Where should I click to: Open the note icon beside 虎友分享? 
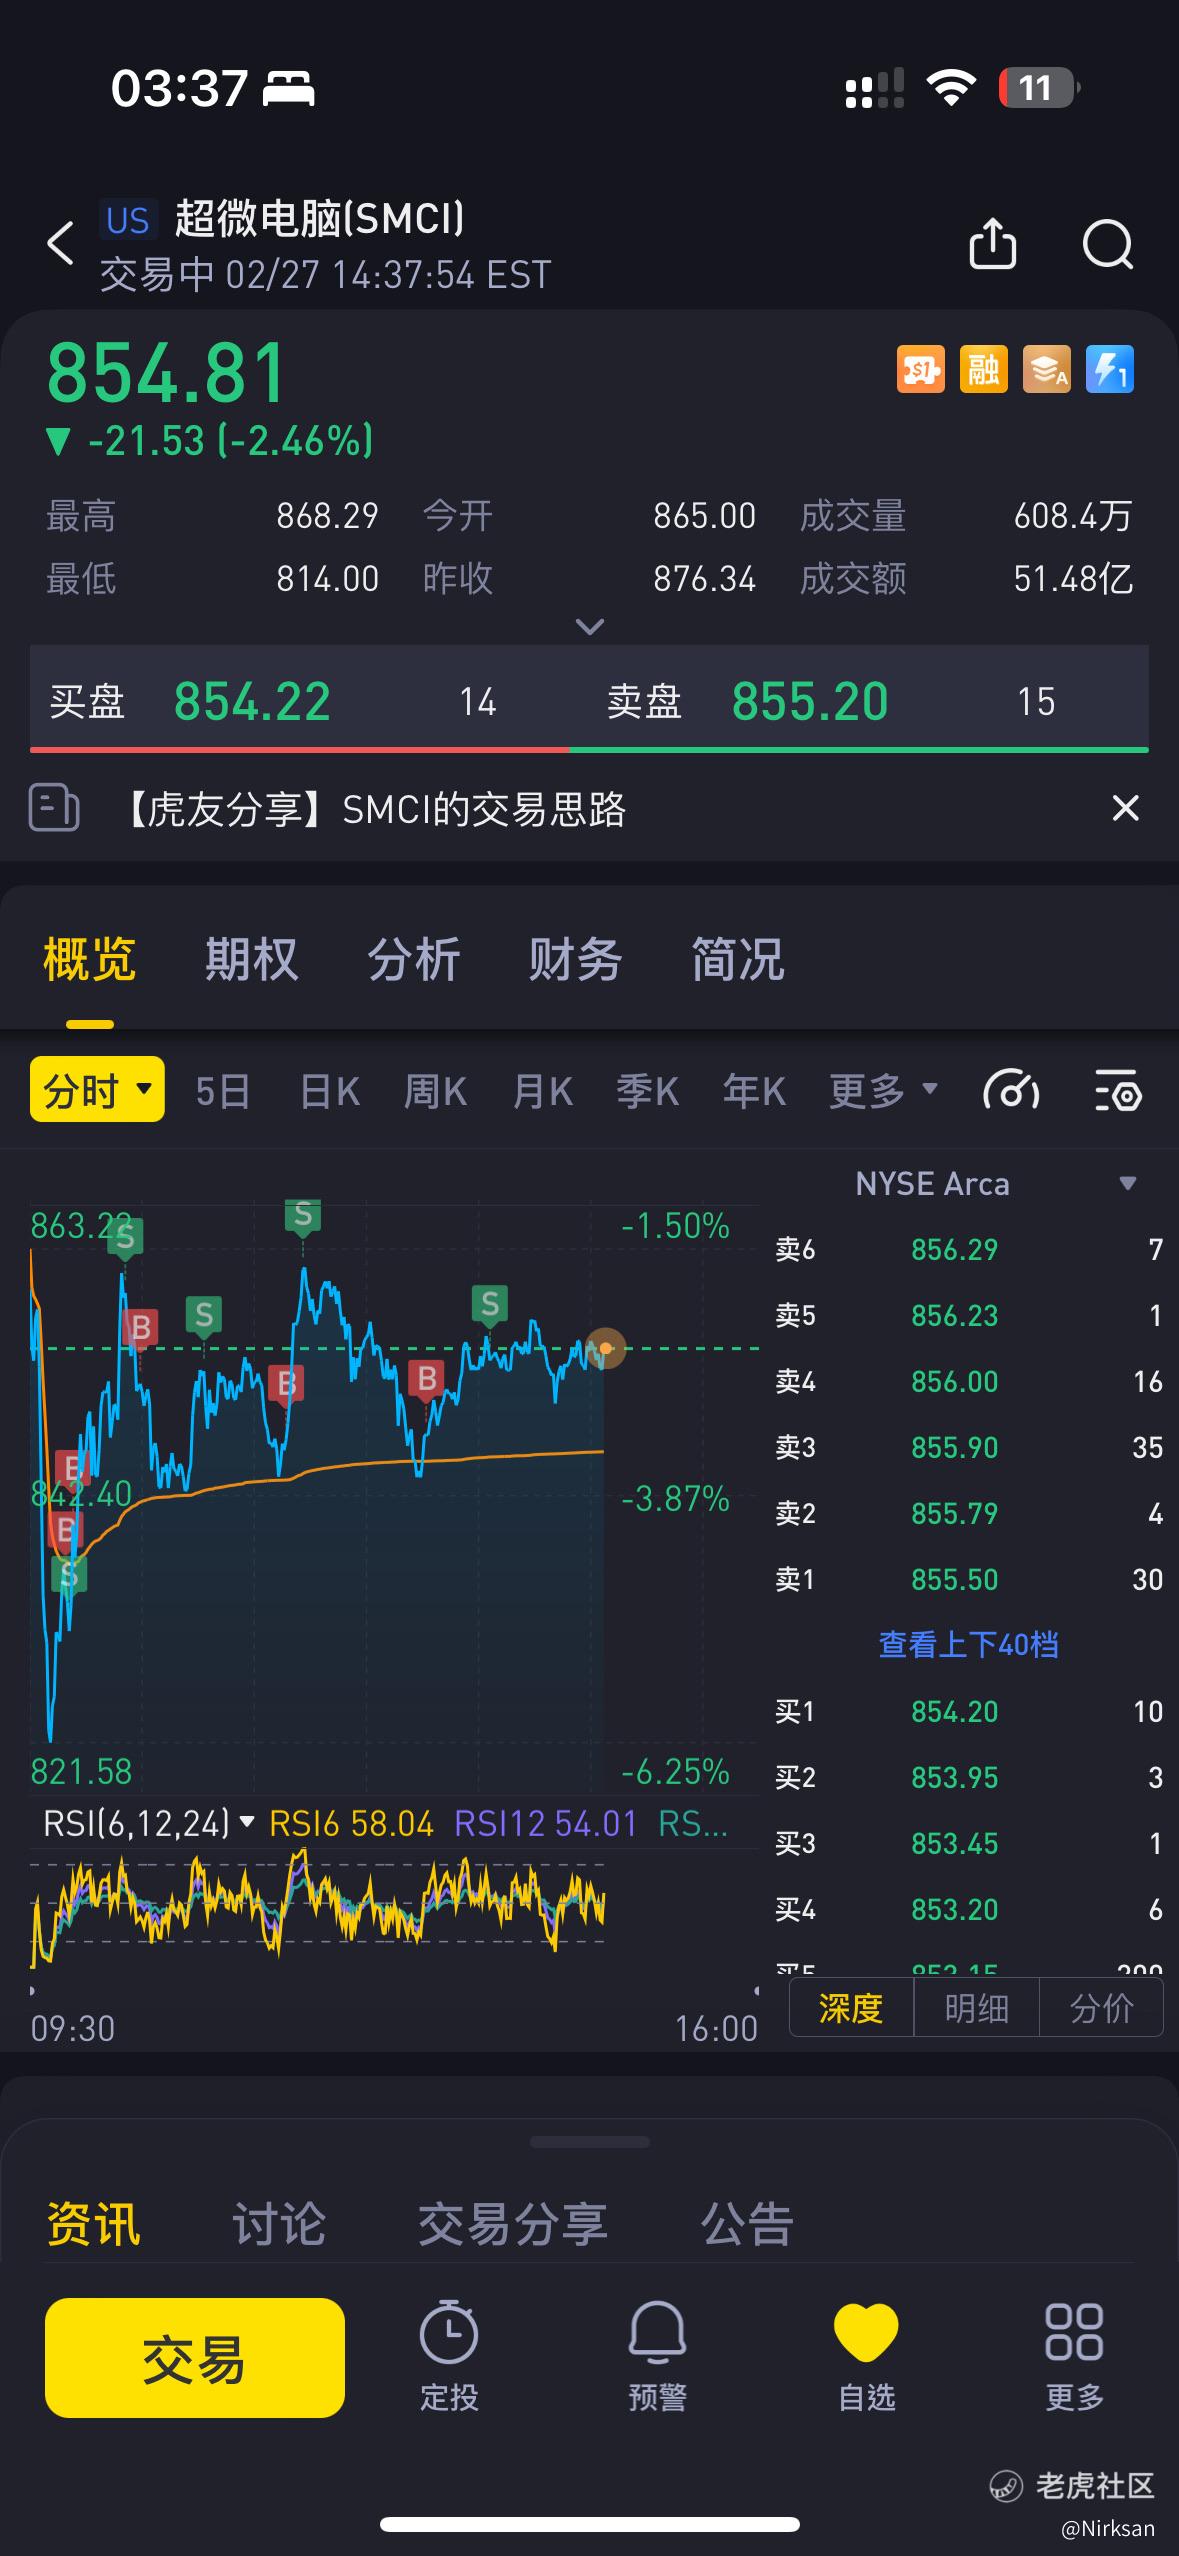pyautogui.click(x=54, y=808)
